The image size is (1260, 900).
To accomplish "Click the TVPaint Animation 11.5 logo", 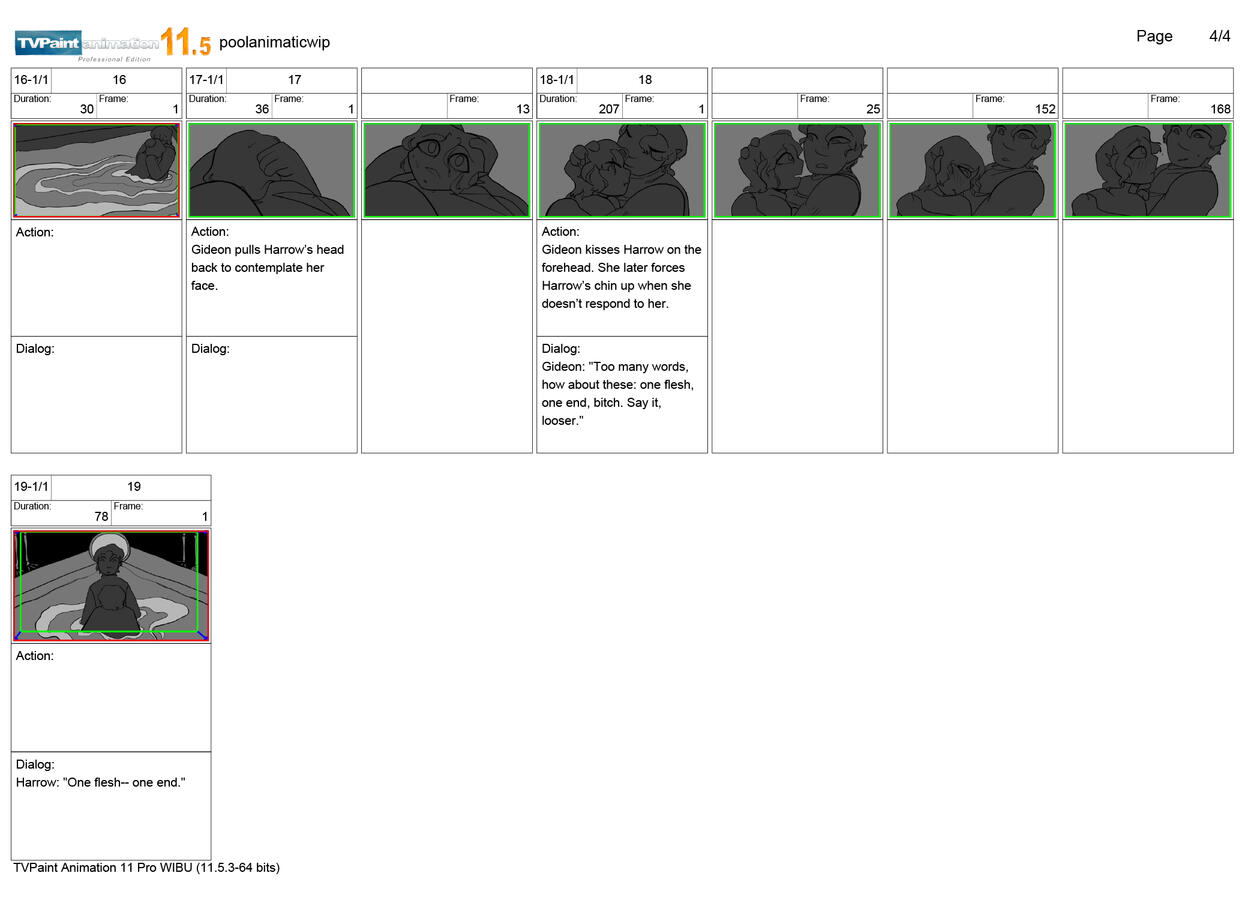I will [x=112, y=43].
